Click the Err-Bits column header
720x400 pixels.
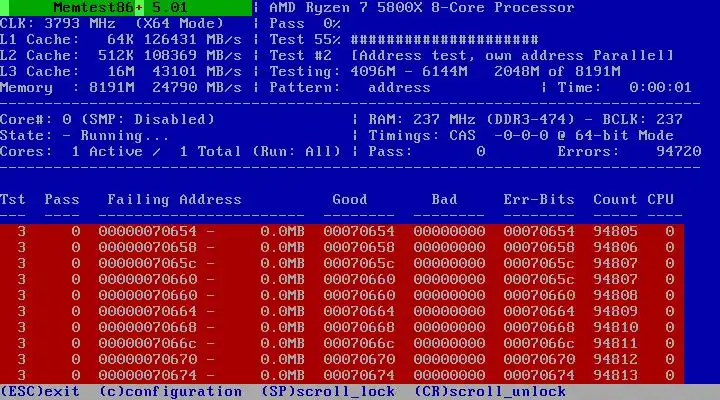click(539, 199)
